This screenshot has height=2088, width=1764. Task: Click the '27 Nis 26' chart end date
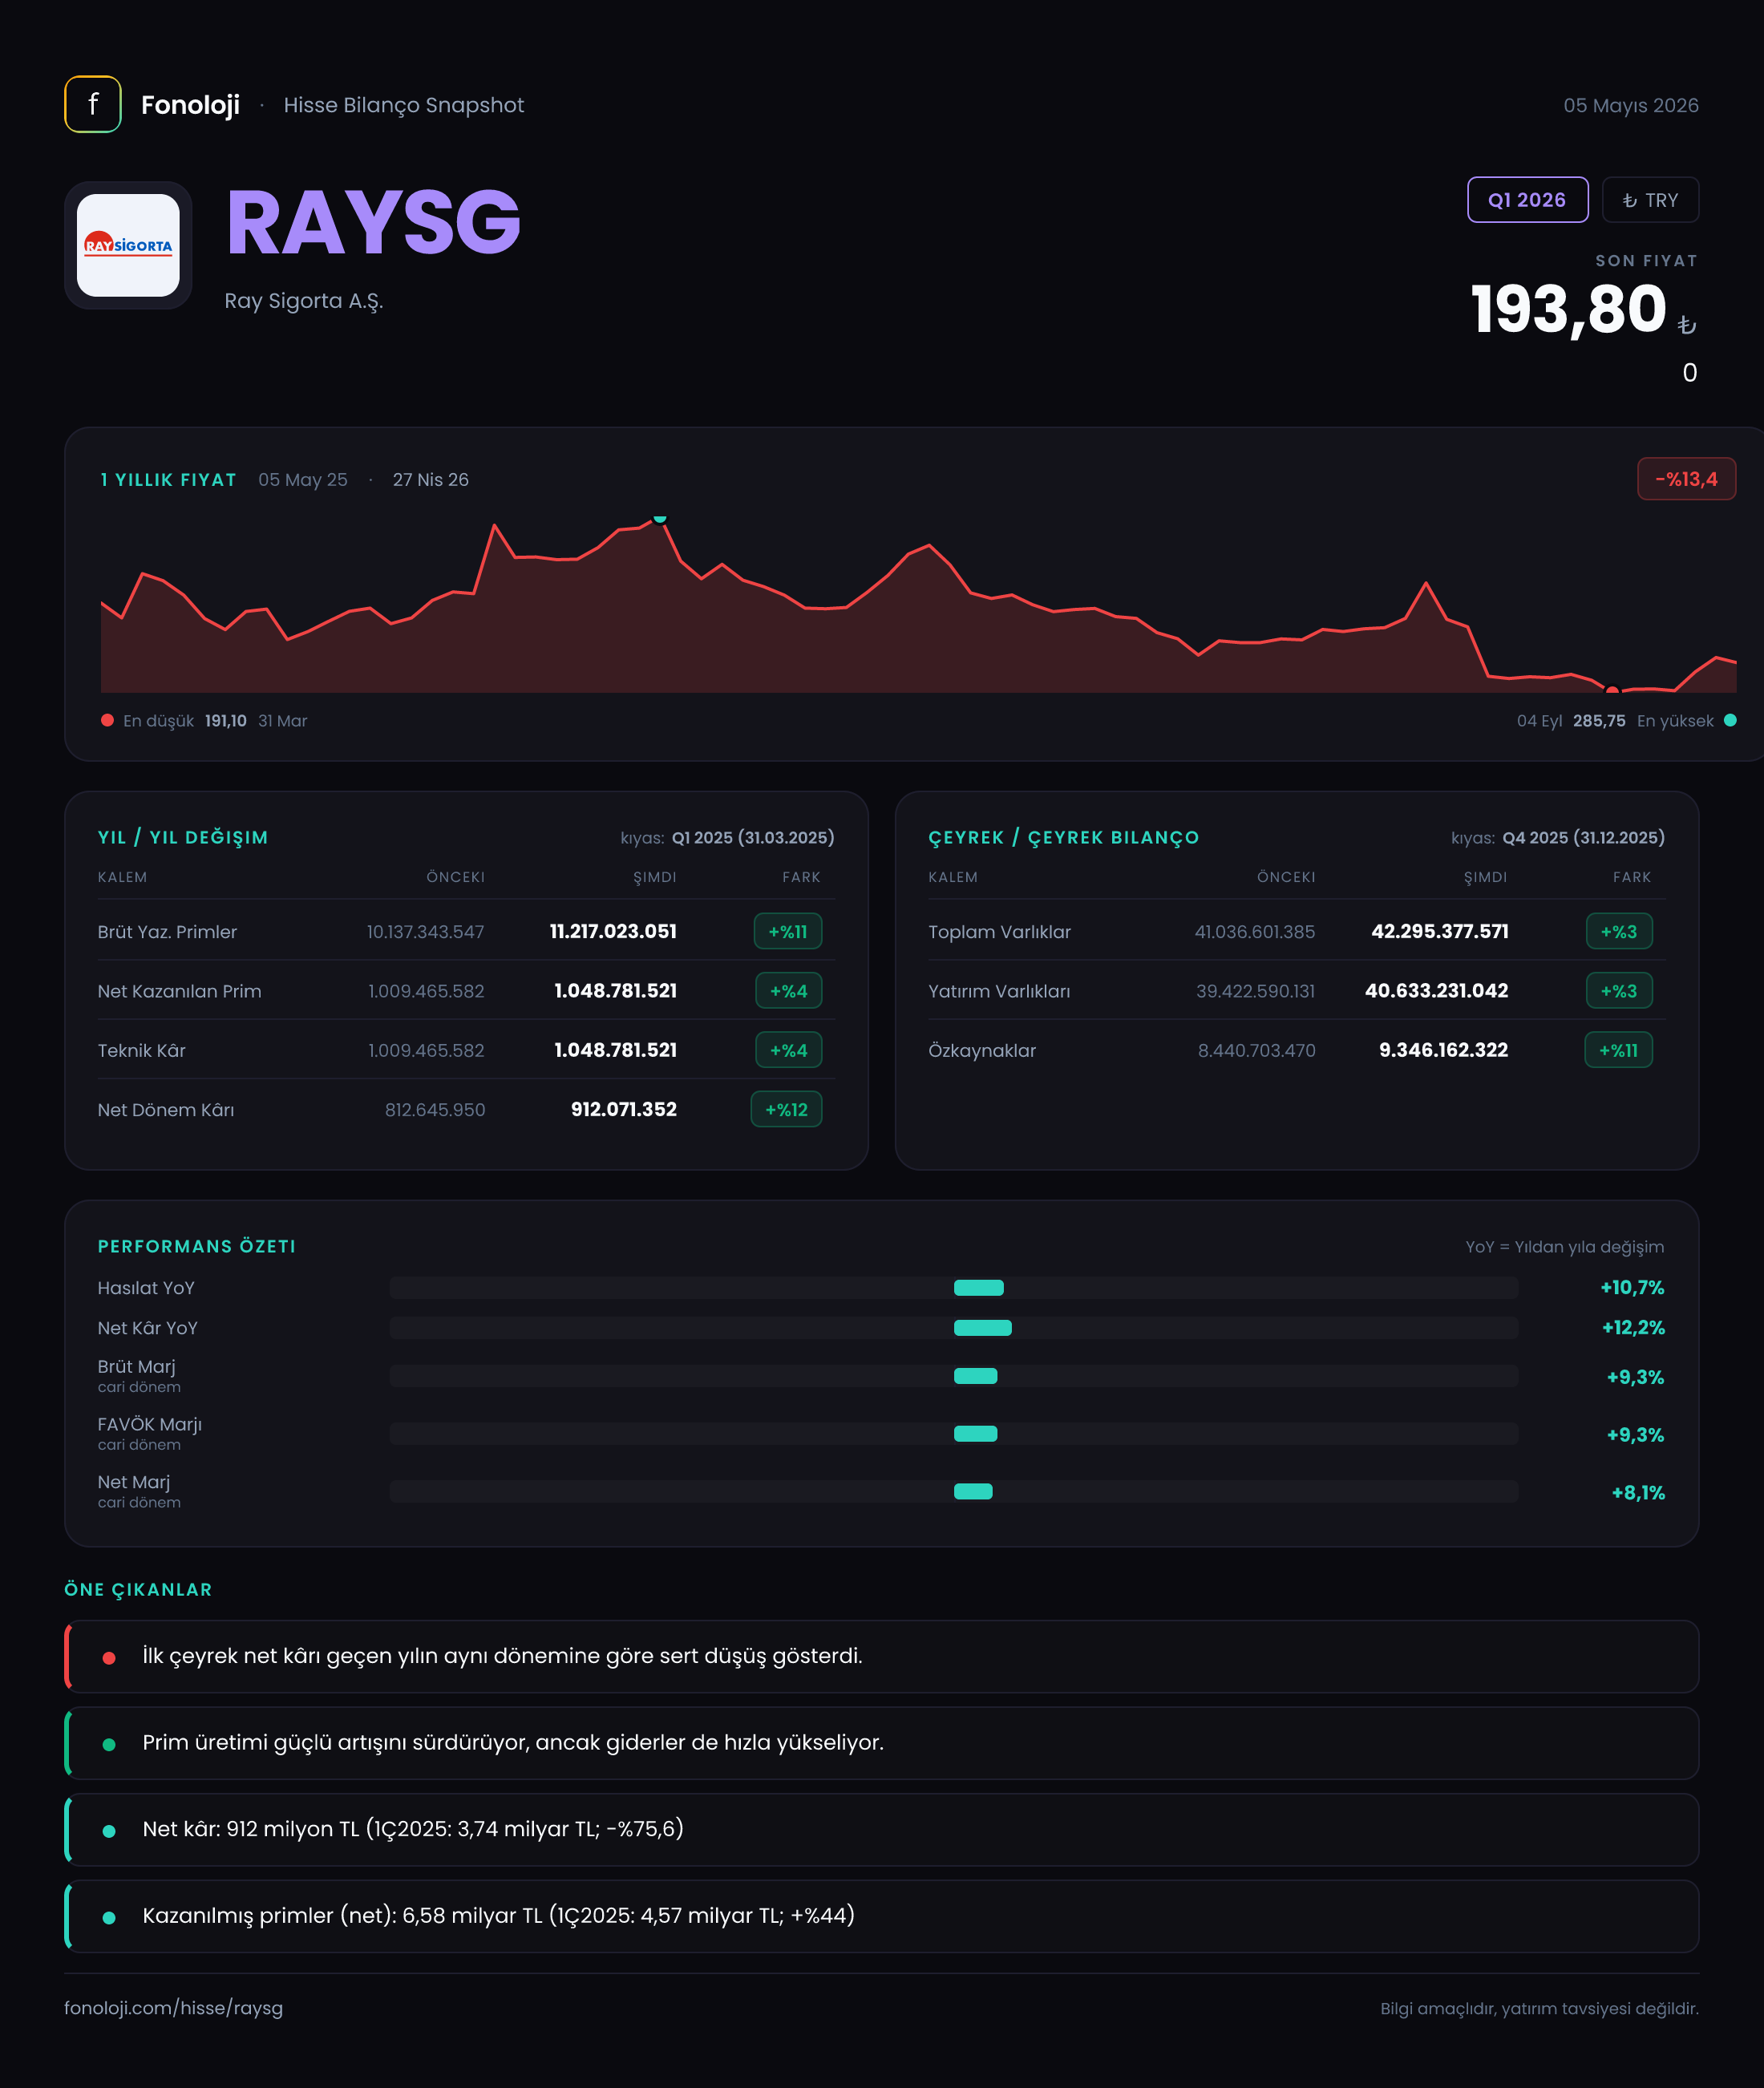[430, 480]
